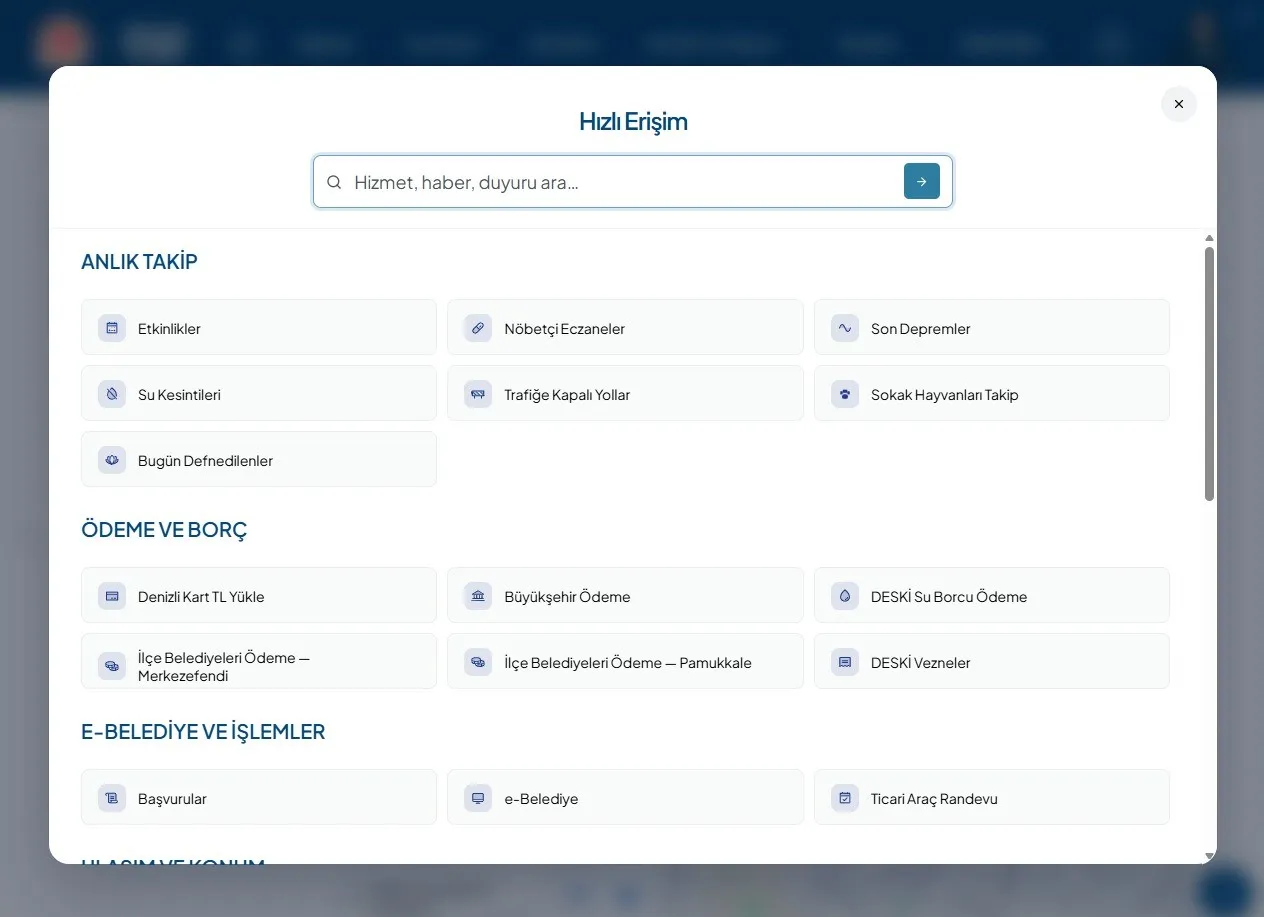Screen dimensions: 1264x917
Task: Click the water-off icon for Su Kesintileri
Action: (x=112, y=394)
